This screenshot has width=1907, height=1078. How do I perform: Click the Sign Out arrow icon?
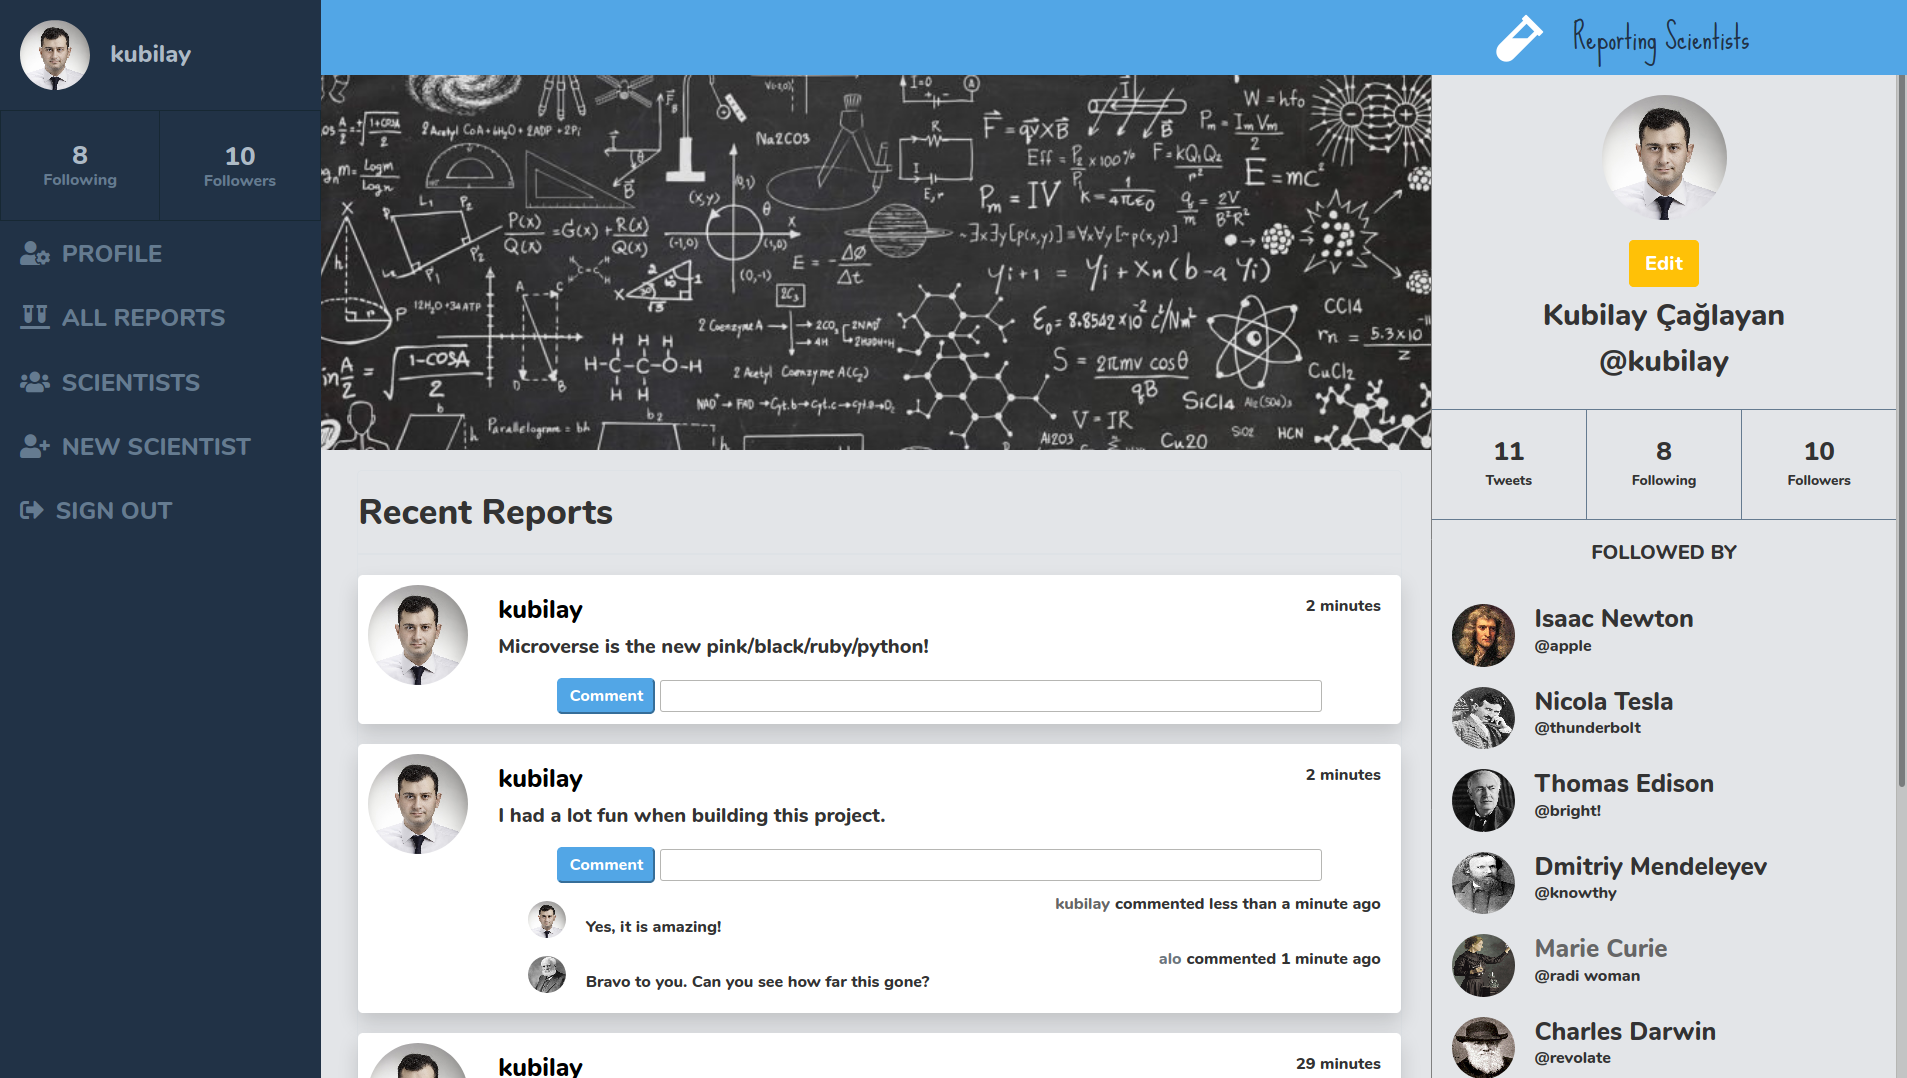click(32, 510)
